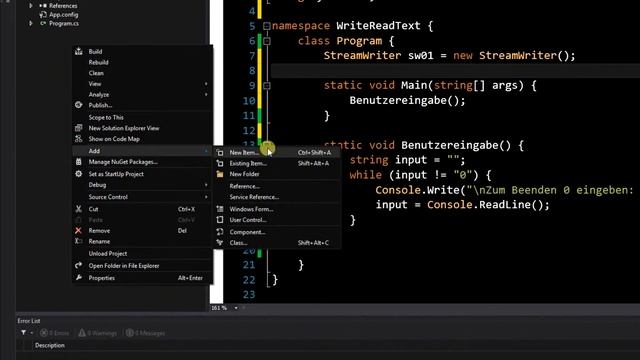Click the Windows Form icon in submenu
This screenshot has width=640, height=360.
[x=220, y=209]
